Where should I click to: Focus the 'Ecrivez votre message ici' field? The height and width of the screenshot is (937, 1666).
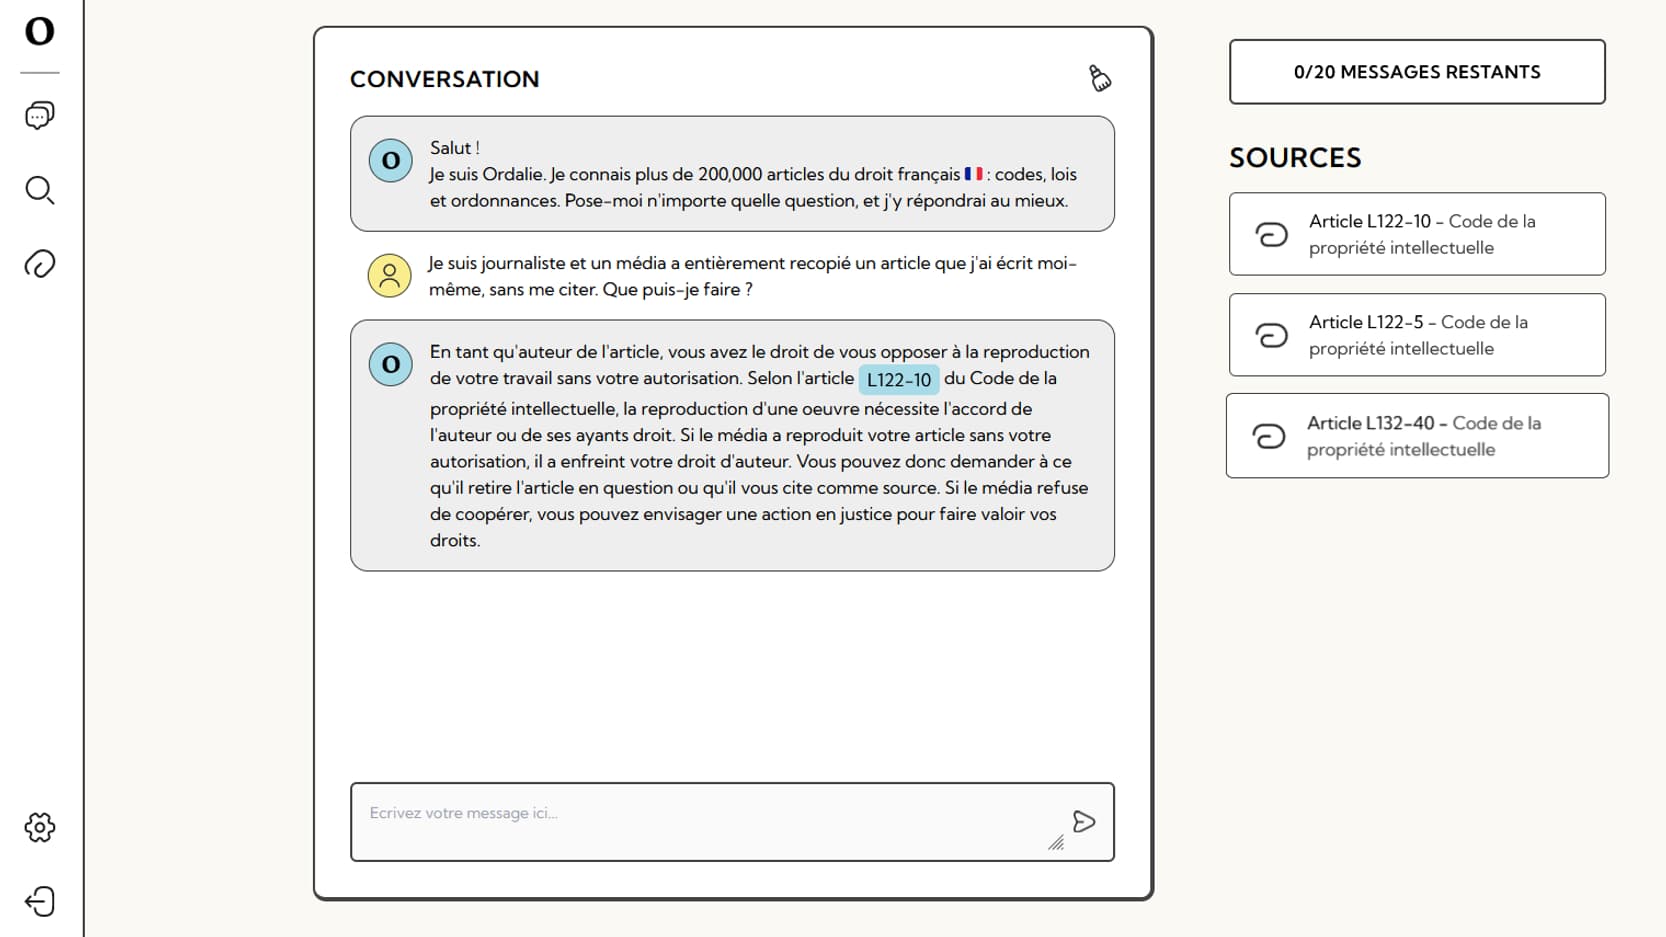732,822
